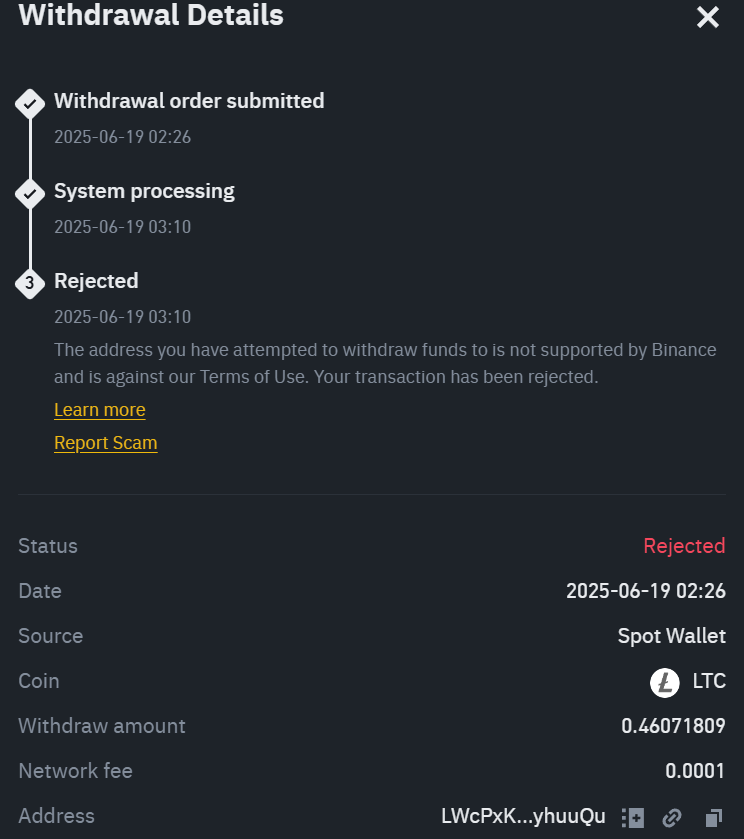Click the Litecoin coin logo

(x=665, y=682)
